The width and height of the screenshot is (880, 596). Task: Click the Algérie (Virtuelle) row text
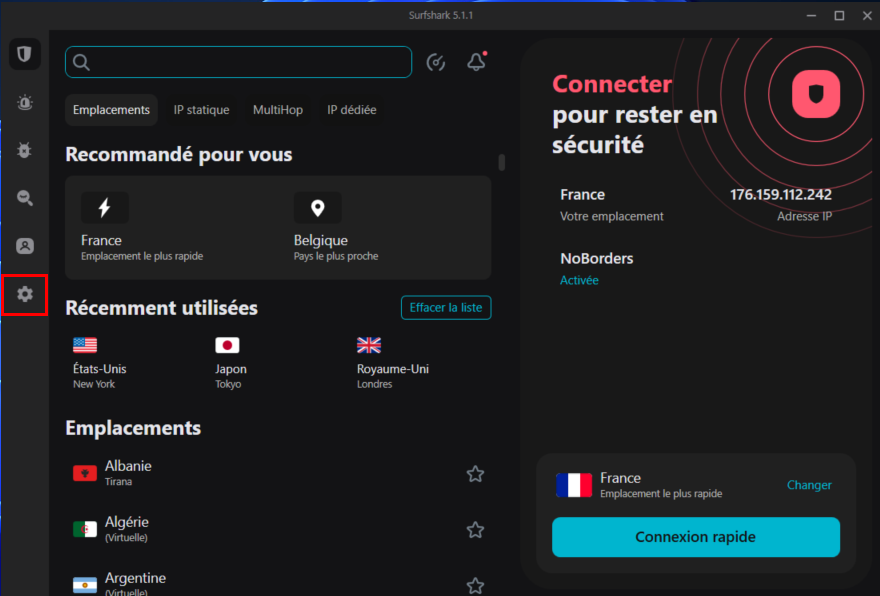click(x=127, y=529)
